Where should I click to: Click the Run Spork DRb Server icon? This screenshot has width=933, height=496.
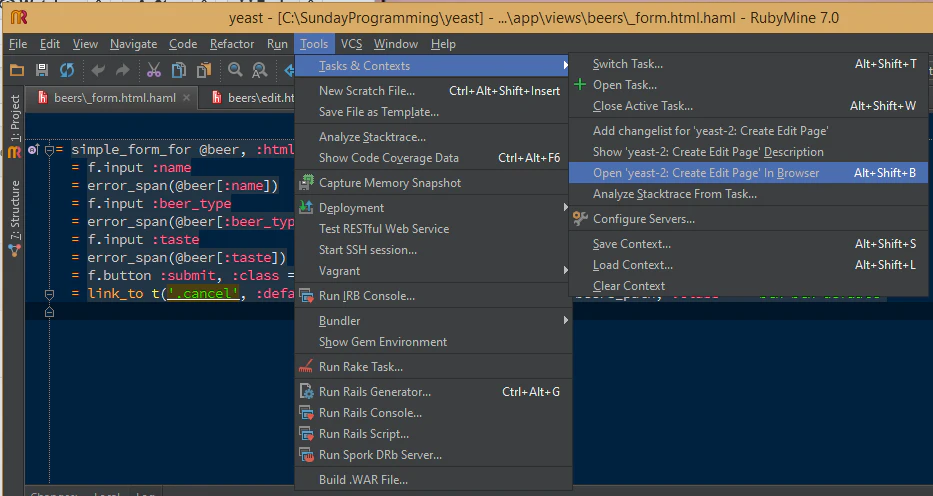click(x=306, y=455)
